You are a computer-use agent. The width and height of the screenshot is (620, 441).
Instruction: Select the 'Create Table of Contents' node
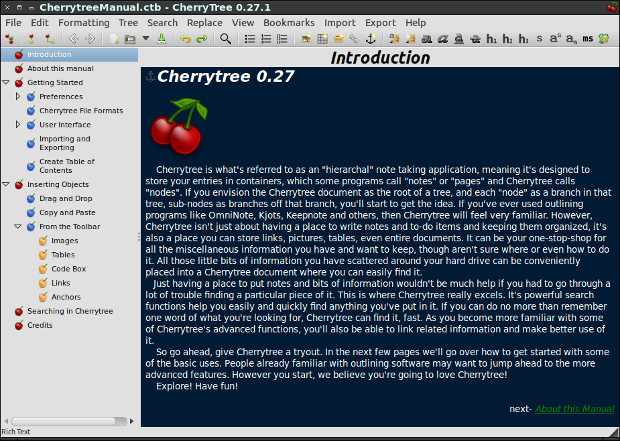67,166
